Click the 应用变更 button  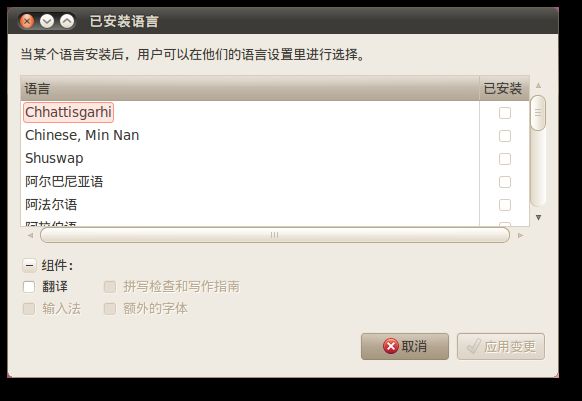[501, 346]
